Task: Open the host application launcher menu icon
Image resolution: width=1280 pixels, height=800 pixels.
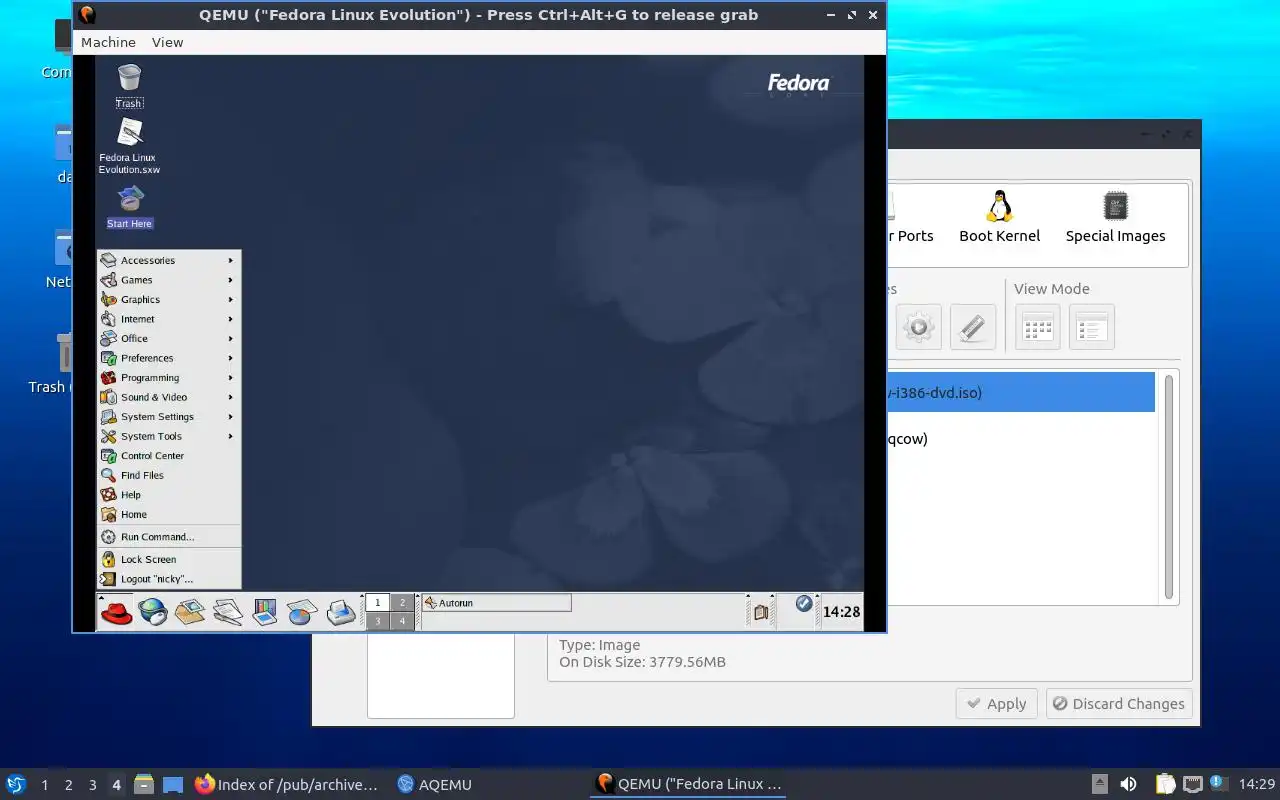Action: pos(16,784)
